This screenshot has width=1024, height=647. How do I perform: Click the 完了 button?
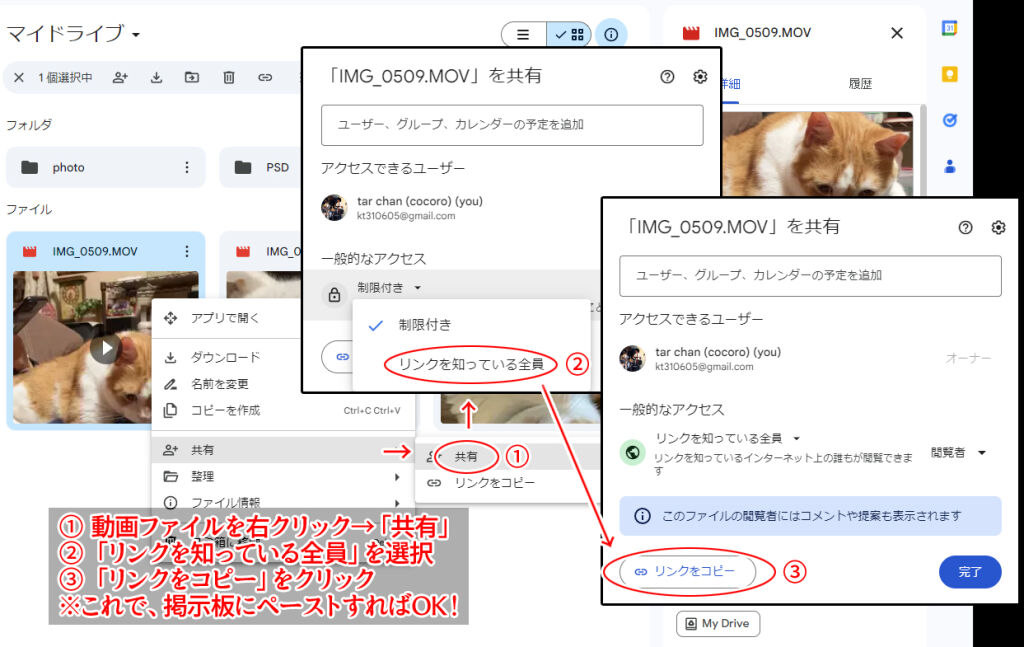969,572
